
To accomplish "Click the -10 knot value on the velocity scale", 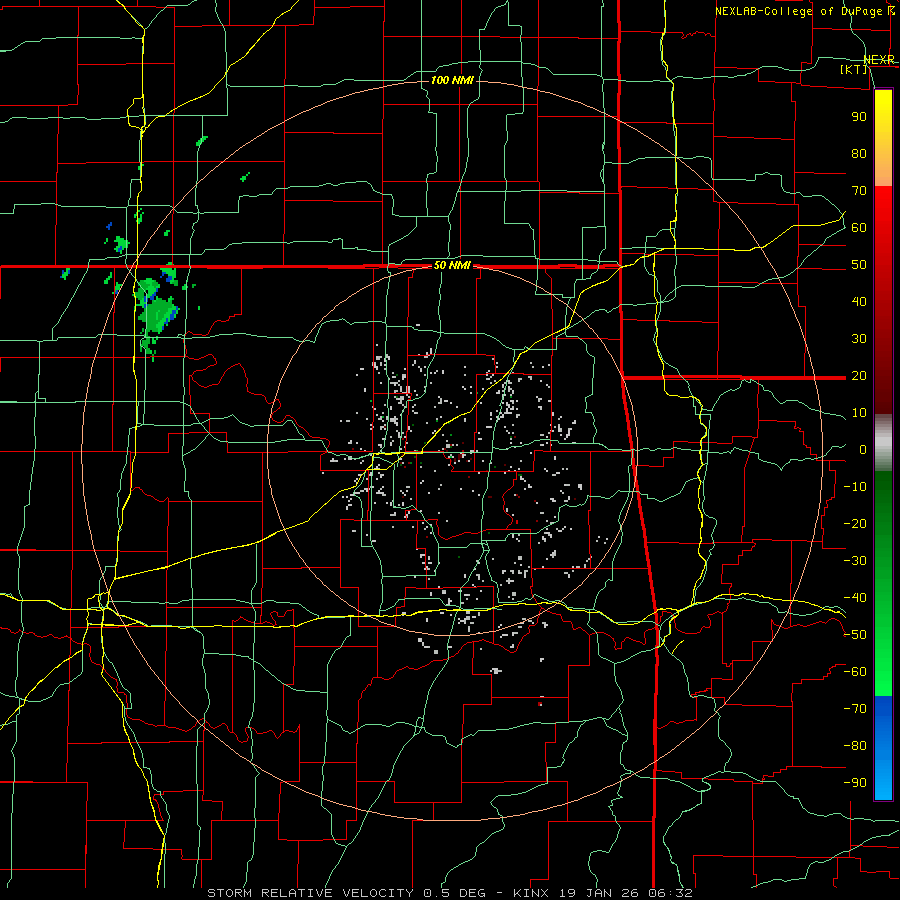I will coord(855,487).
